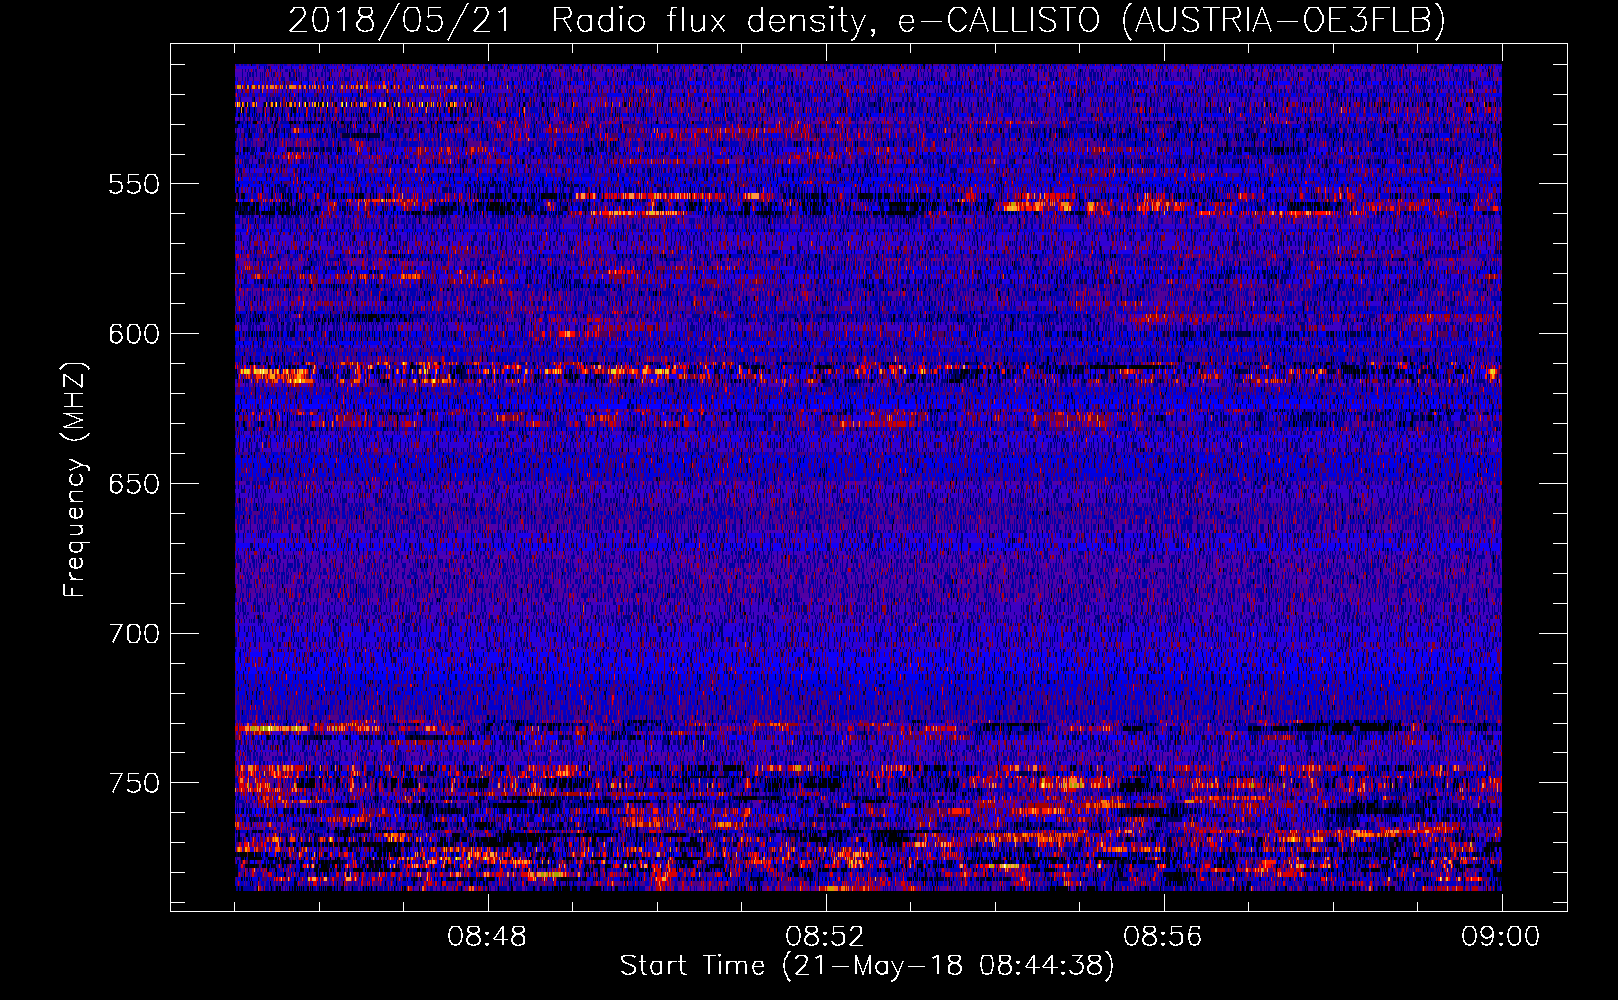Click the 08:52 time tick label
The height and width of the screenshot is (1000, 1618).
826,937
